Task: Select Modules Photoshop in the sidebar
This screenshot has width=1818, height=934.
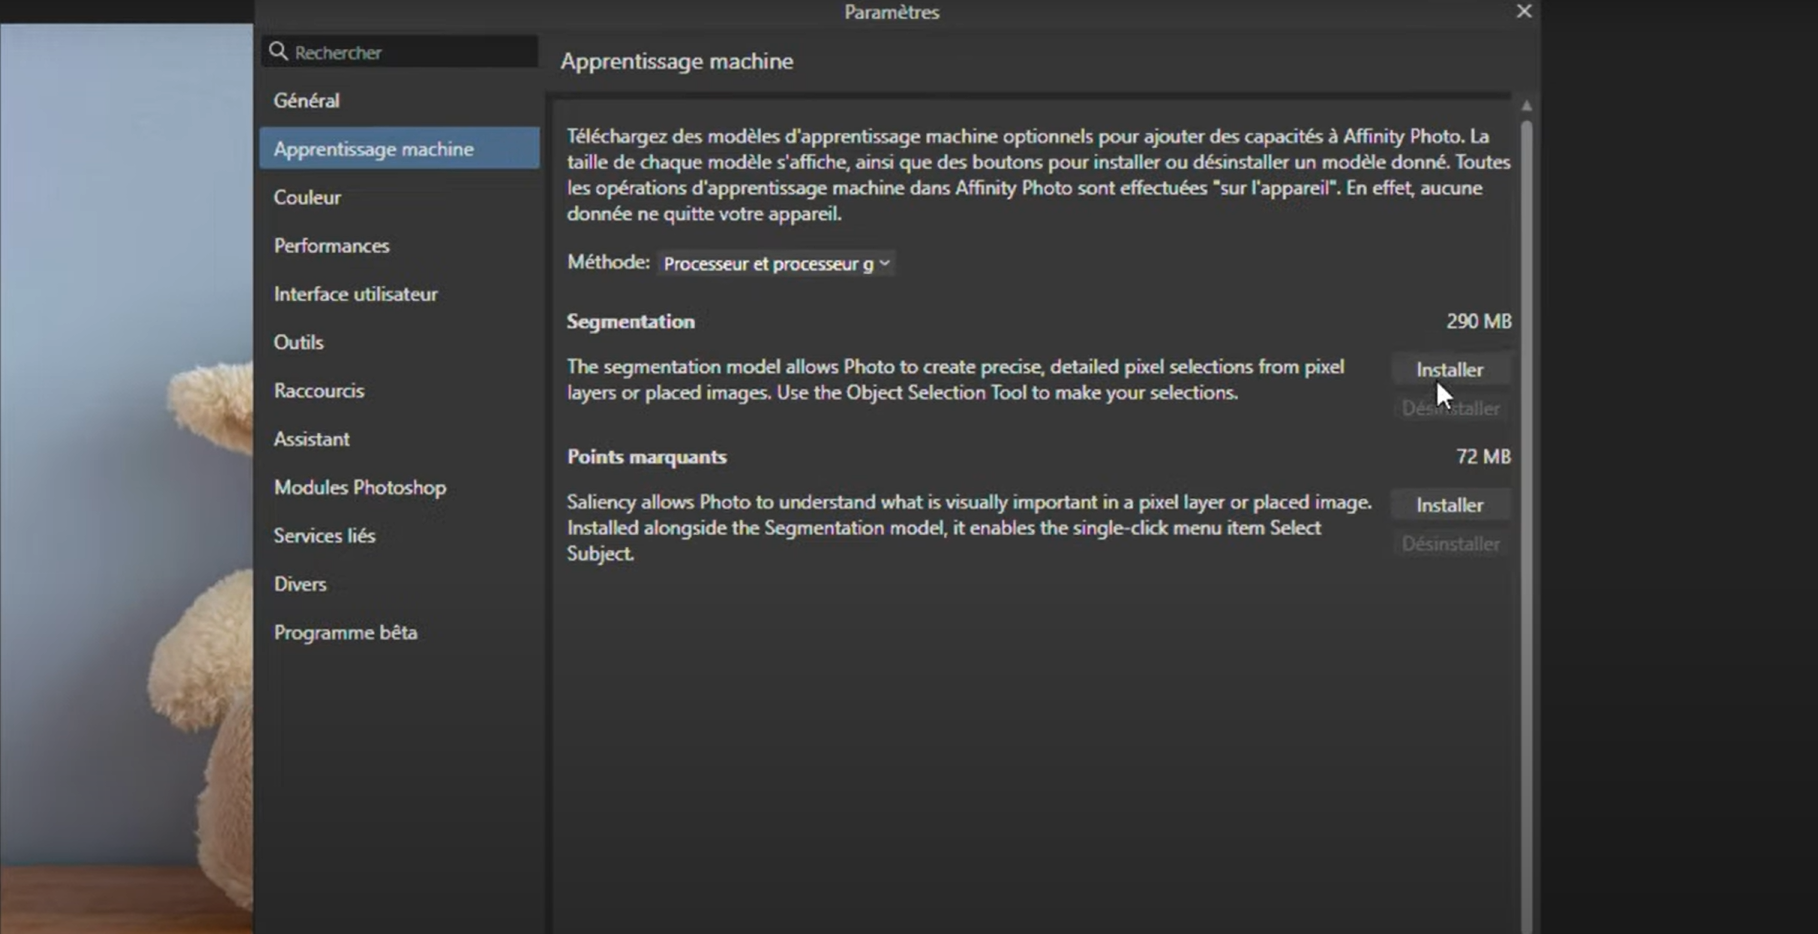Action: point(359,487)
